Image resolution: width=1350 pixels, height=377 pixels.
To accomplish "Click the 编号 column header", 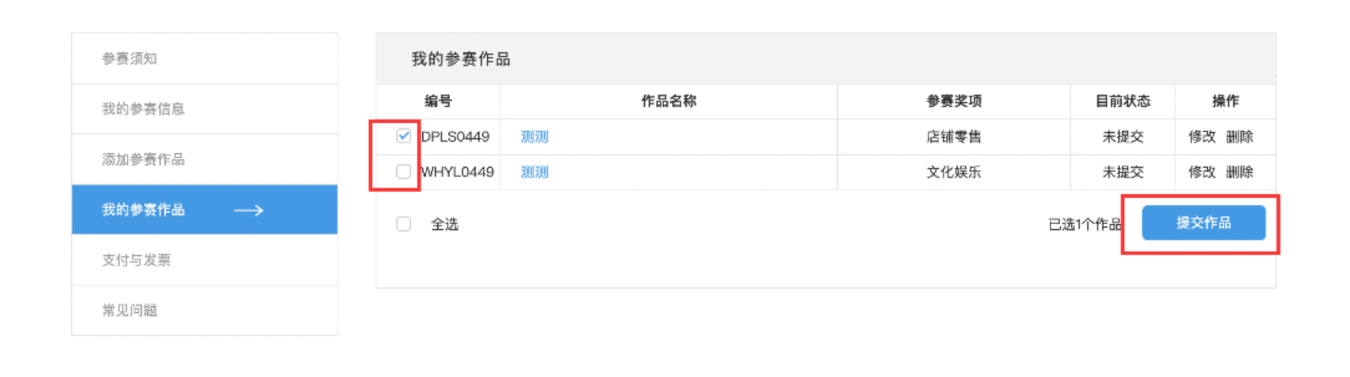I will coord(438,101).
